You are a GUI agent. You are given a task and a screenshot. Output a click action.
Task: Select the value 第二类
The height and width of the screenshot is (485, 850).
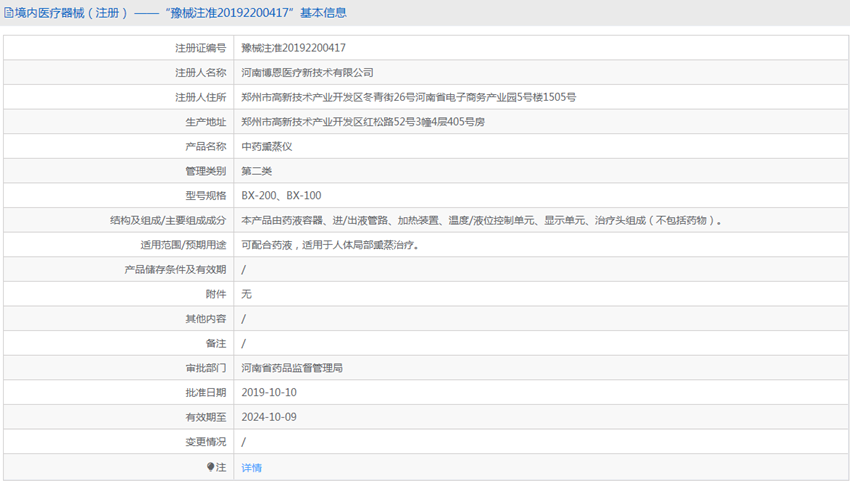click(x=256, y=171)
